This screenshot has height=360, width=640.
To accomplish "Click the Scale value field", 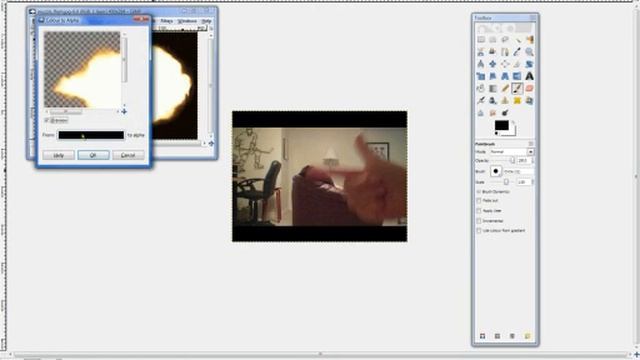I will coord(524,182).
